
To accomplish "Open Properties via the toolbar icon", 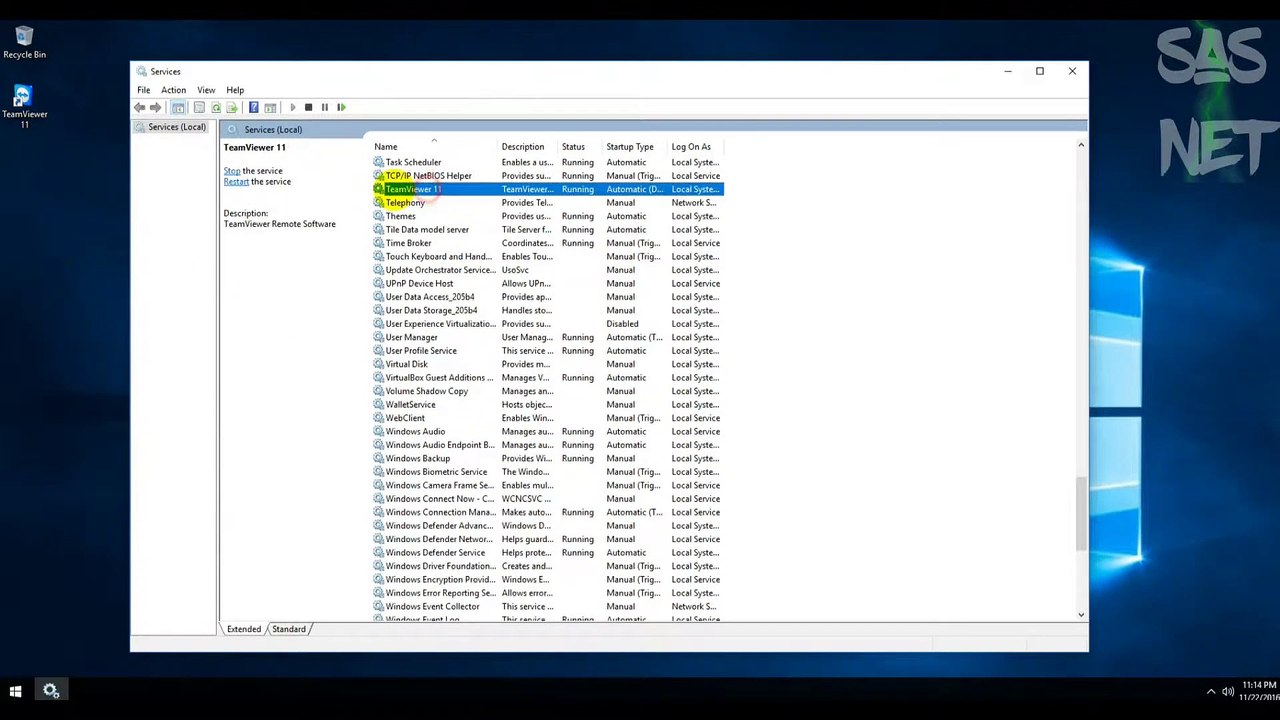I will (x=199, y=107).
